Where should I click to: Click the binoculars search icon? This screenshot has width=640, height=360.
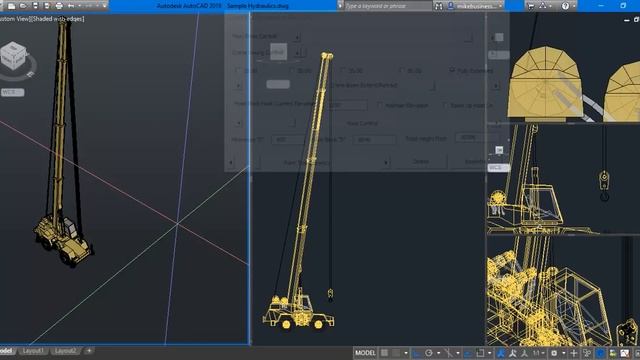[x=438, y=6]
